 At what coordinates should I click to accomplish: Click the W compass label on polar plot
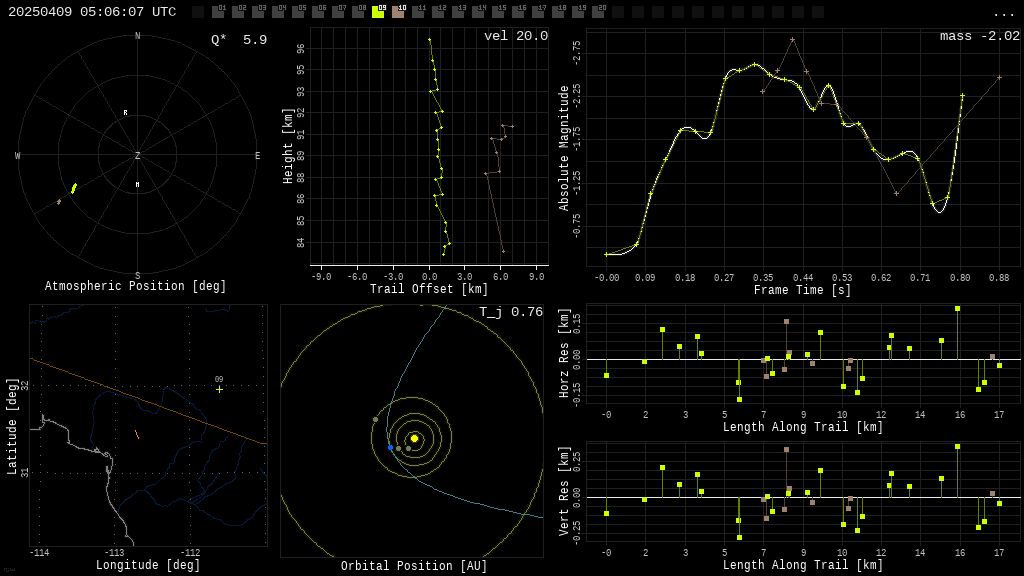(x=18, y=155)
